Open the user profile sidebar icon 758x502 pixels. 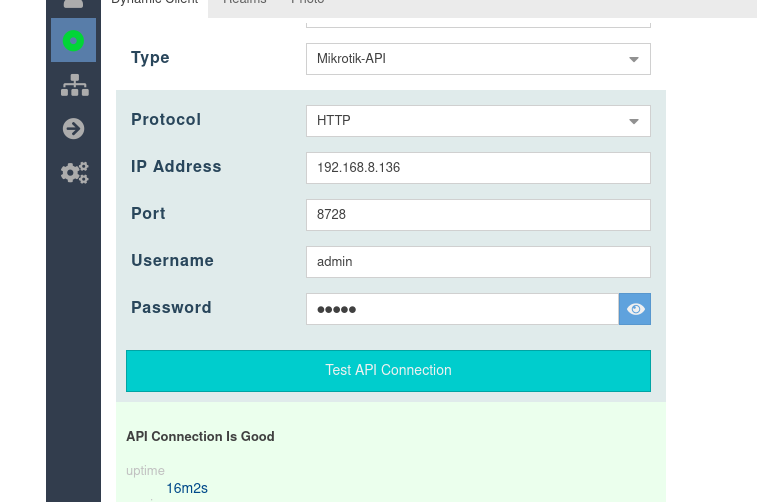(73, 4)
